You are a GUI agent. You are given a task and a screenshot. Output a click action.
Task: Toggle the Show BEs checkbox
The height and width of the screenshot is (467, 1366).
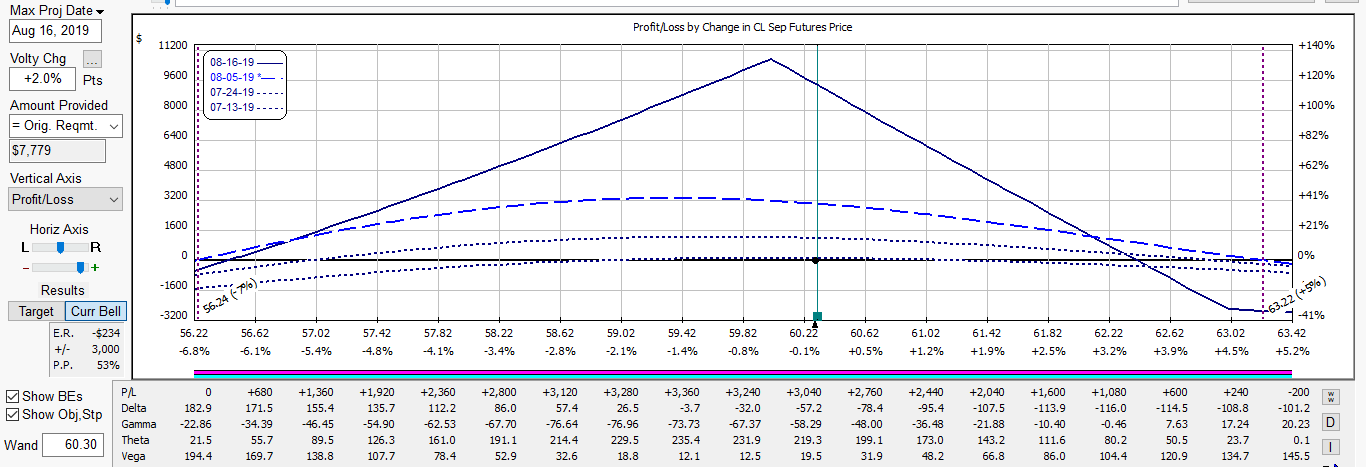[x=12, y=396]
